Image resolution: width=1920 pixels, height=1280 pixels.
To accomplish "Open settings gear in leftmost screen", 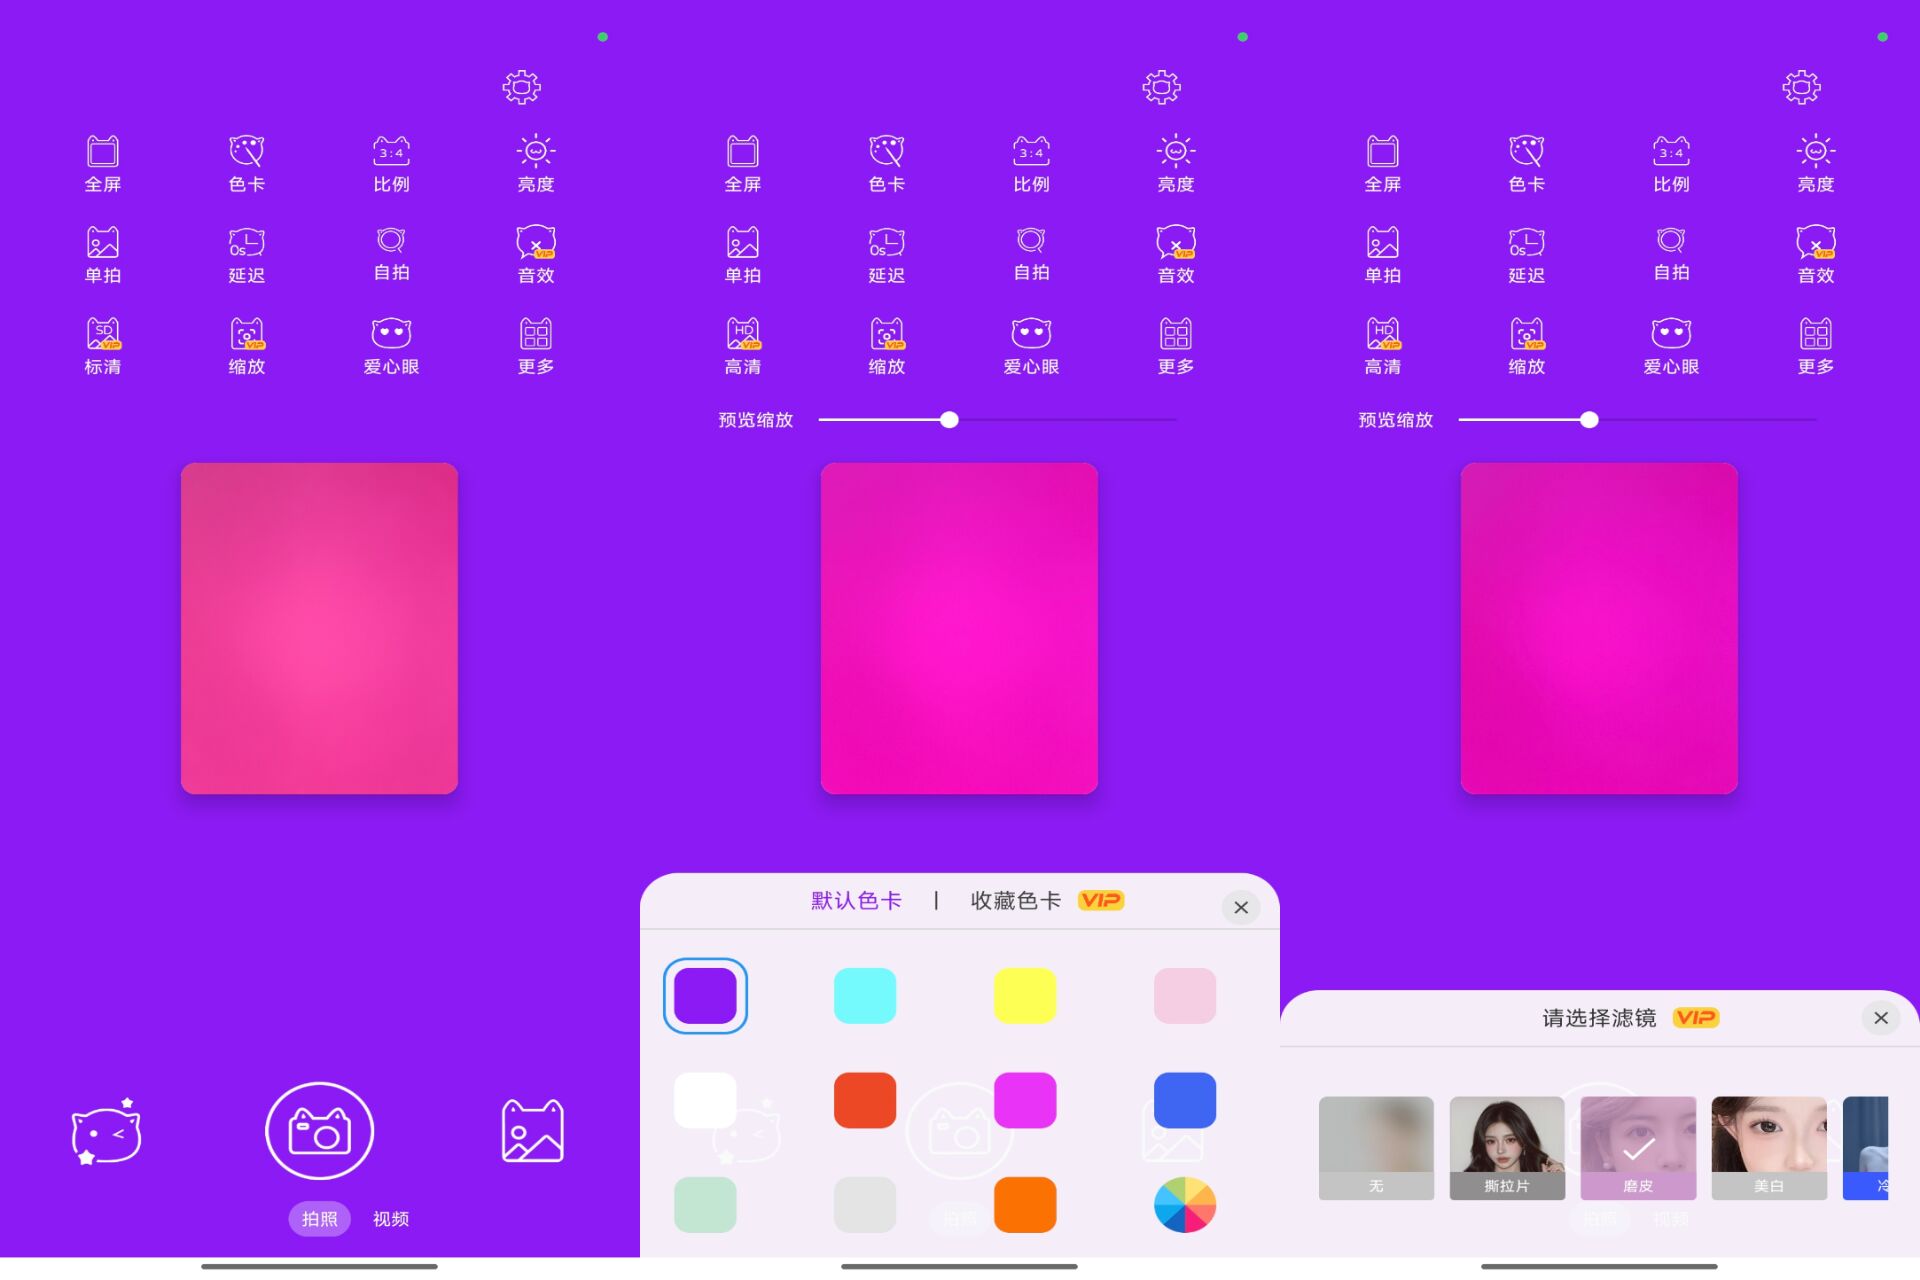I will click(521, 87).
